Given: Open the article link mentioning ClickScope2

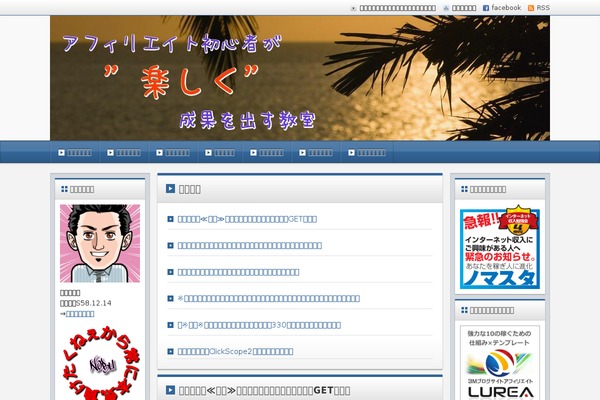Looking at the screenshot, I should (236, 351).
